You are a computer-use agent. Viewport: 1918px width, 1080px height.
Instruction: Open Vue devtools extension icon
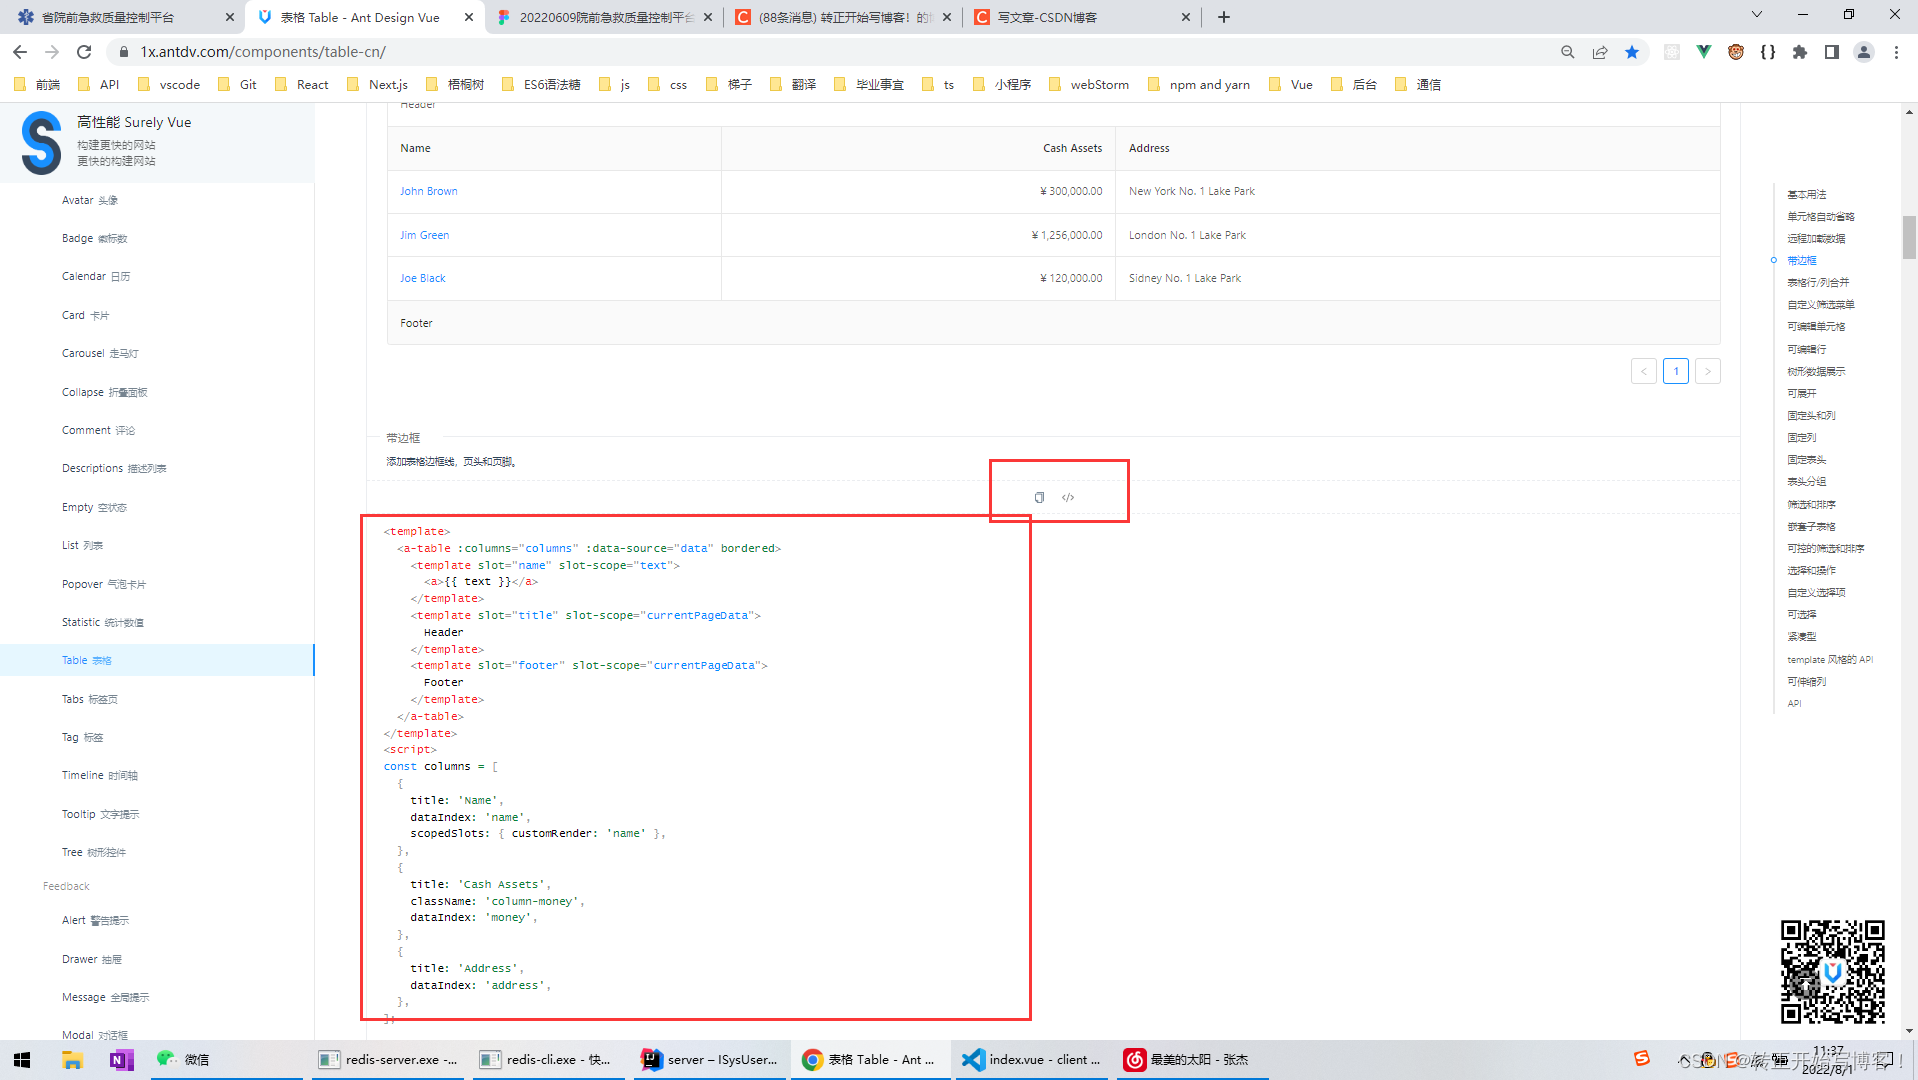(x=1704, y=52)
